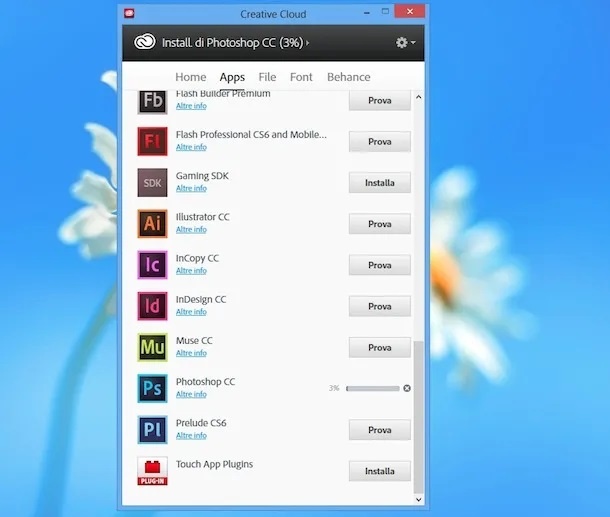Open Altre info under Muse CC
610x517 pixels.
click(191, 353)
